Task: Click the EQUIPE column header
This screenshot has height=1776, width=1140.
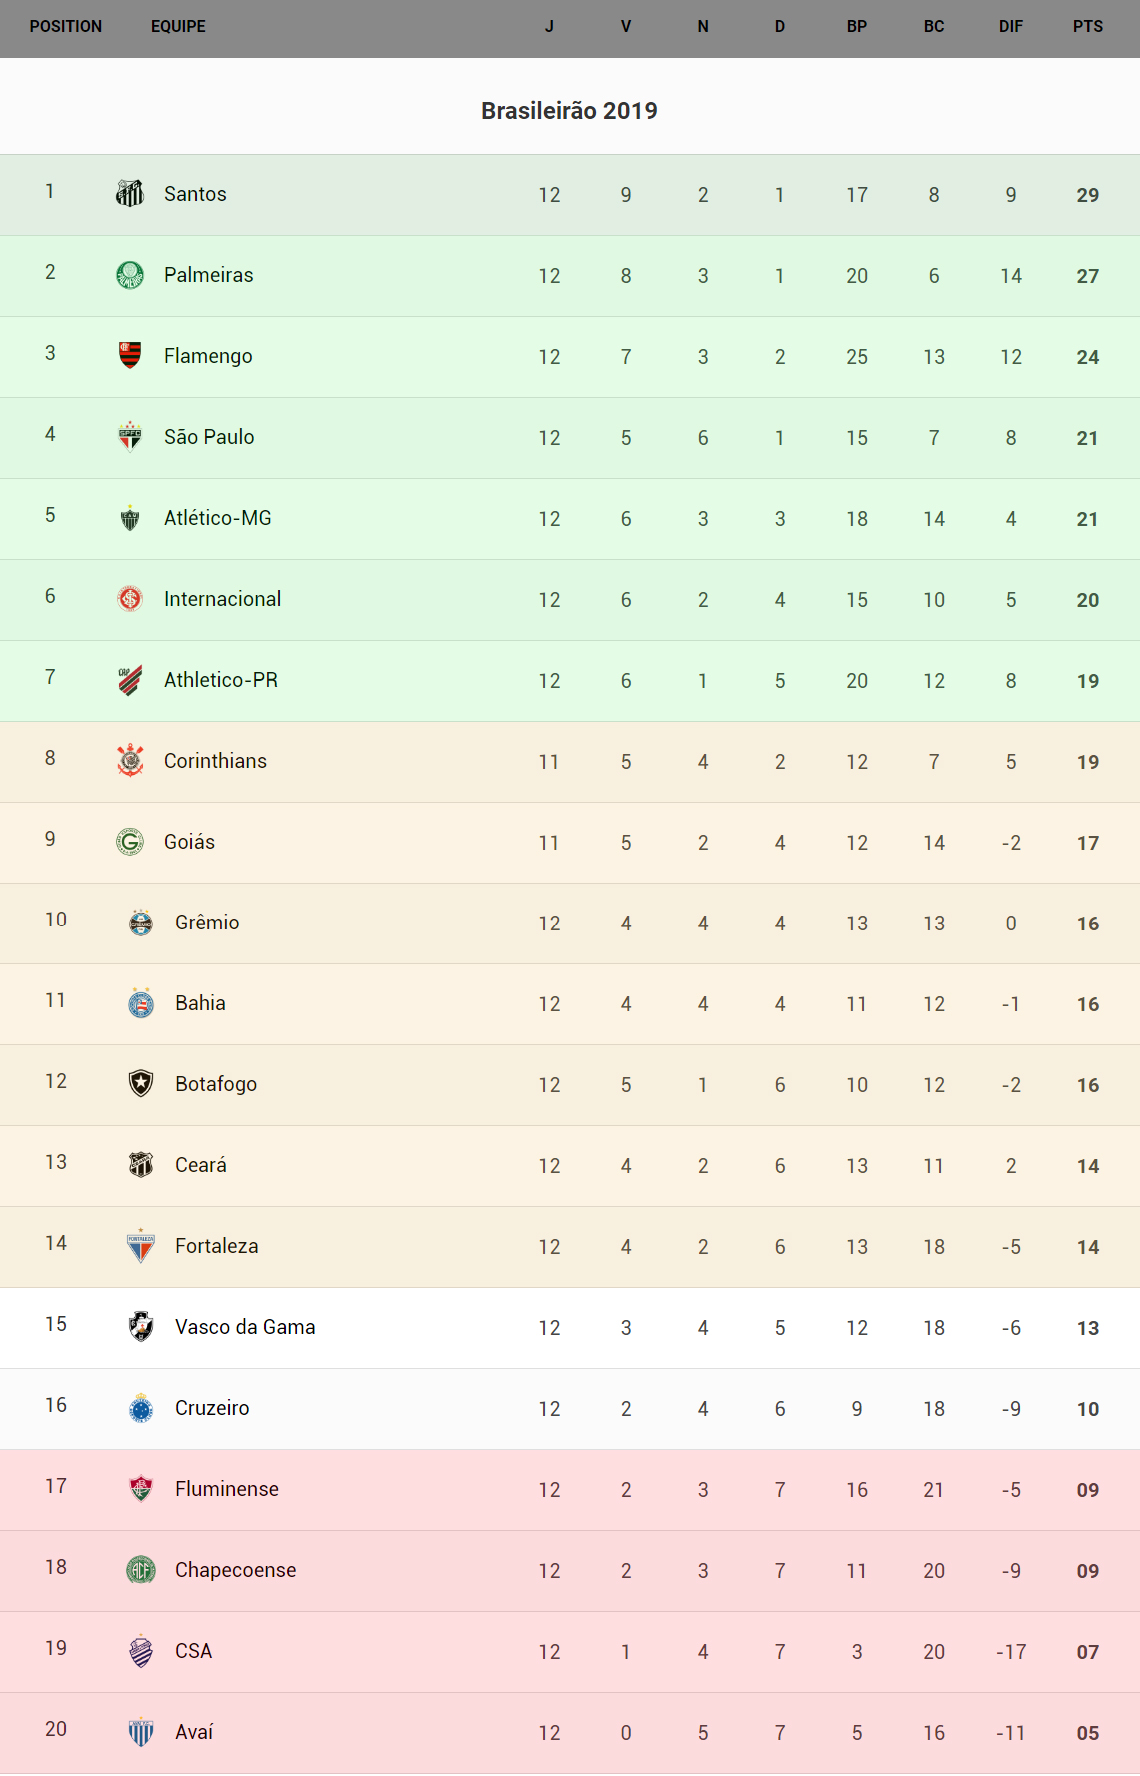Action: pyautogui.click(x=178, y=27)
